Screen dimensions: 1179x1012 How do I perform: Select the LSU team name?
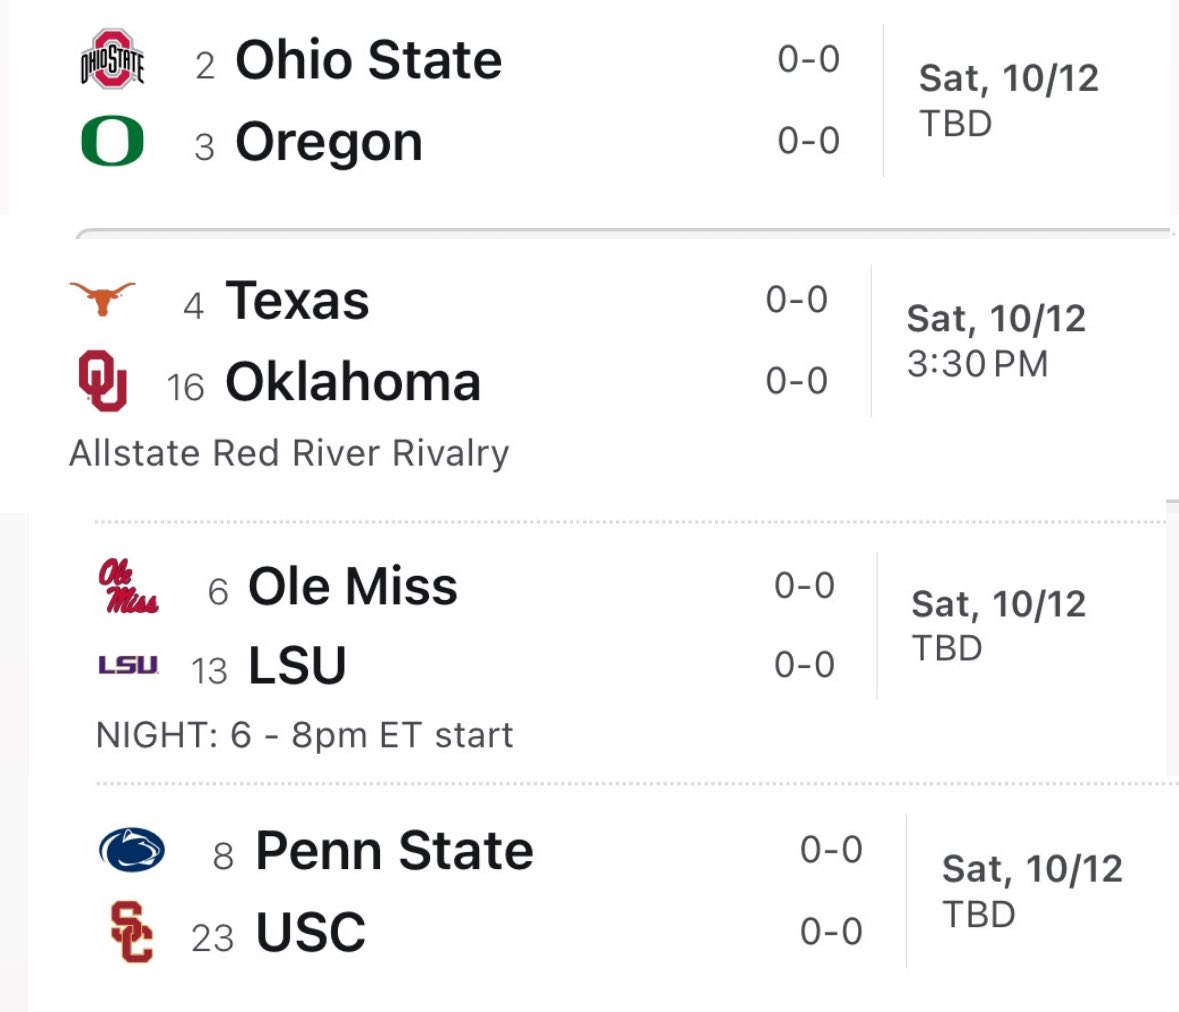click(x=297, y=666)
